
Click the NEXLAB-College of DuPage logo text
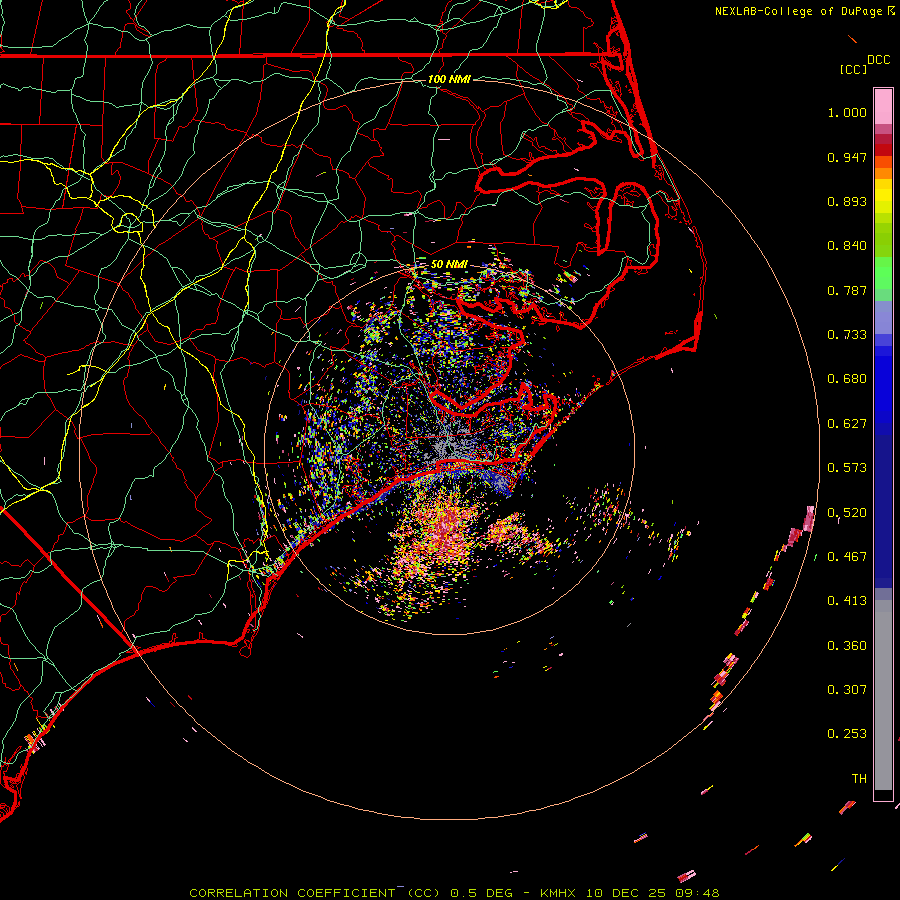click(799, 11)
